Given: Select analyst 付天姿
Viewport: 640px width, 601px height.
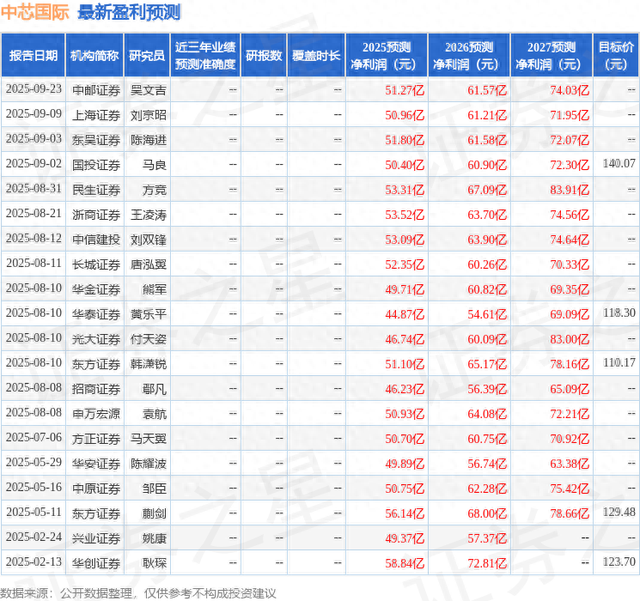Looking at the screenshot, I should 148,339.
